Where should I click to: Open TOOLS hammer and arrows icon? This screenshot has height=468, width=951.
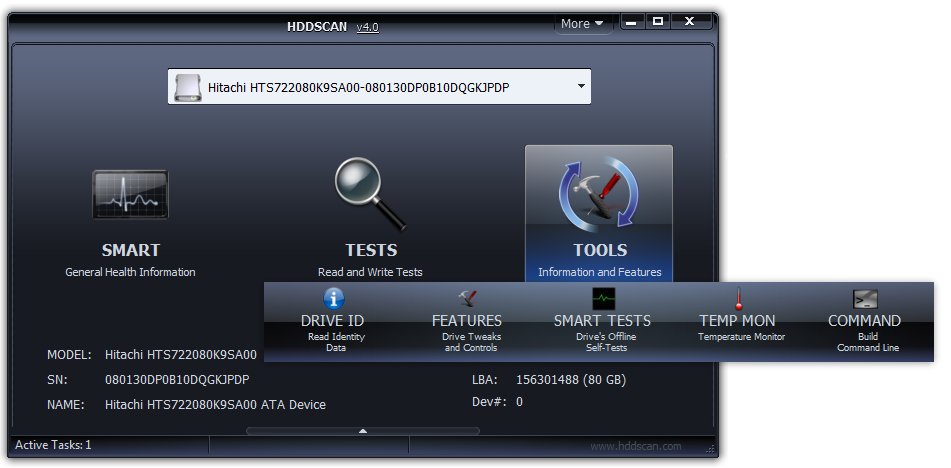click(x=598, y=194)
